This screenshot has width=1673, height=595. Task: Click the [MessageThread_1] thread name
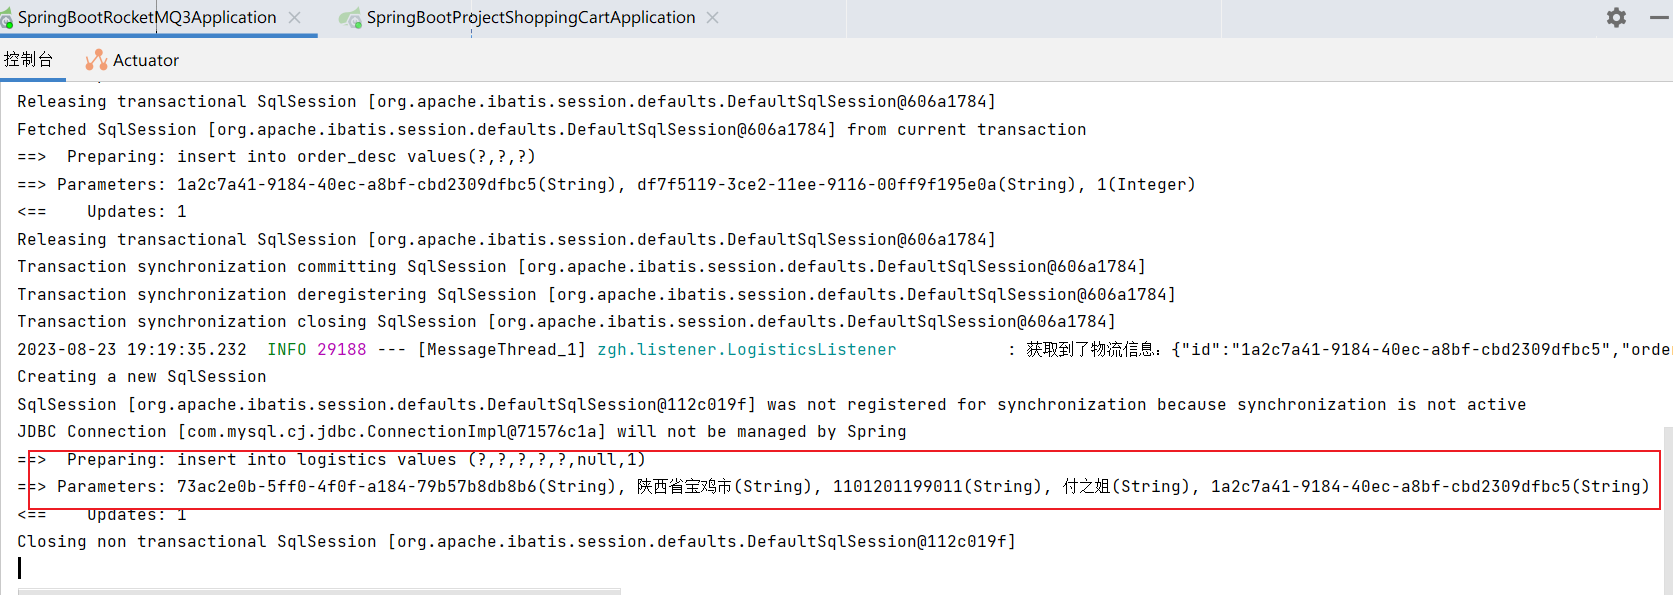click(502, 349)
